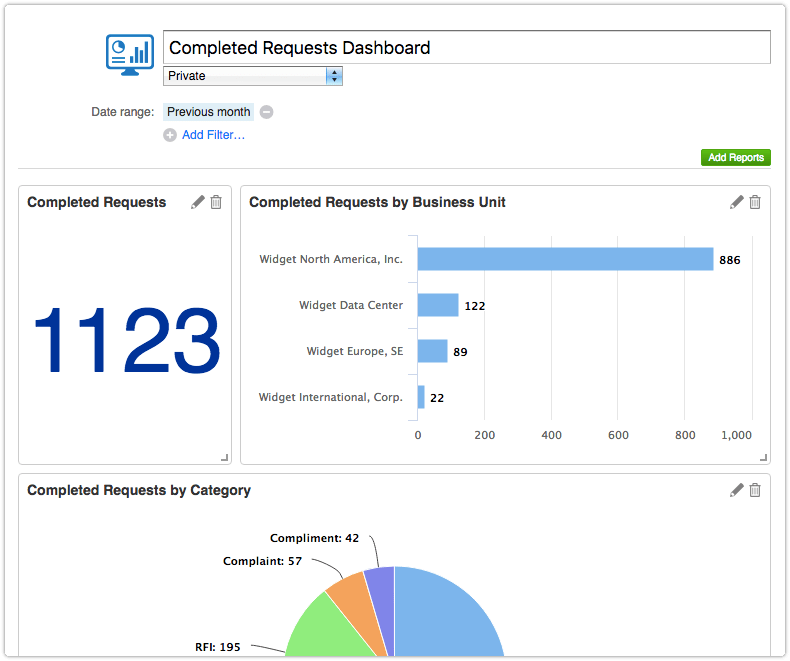Click the plus icon beside Add Filter
Screen dimensions: 790x661
[x=170, y=135]
